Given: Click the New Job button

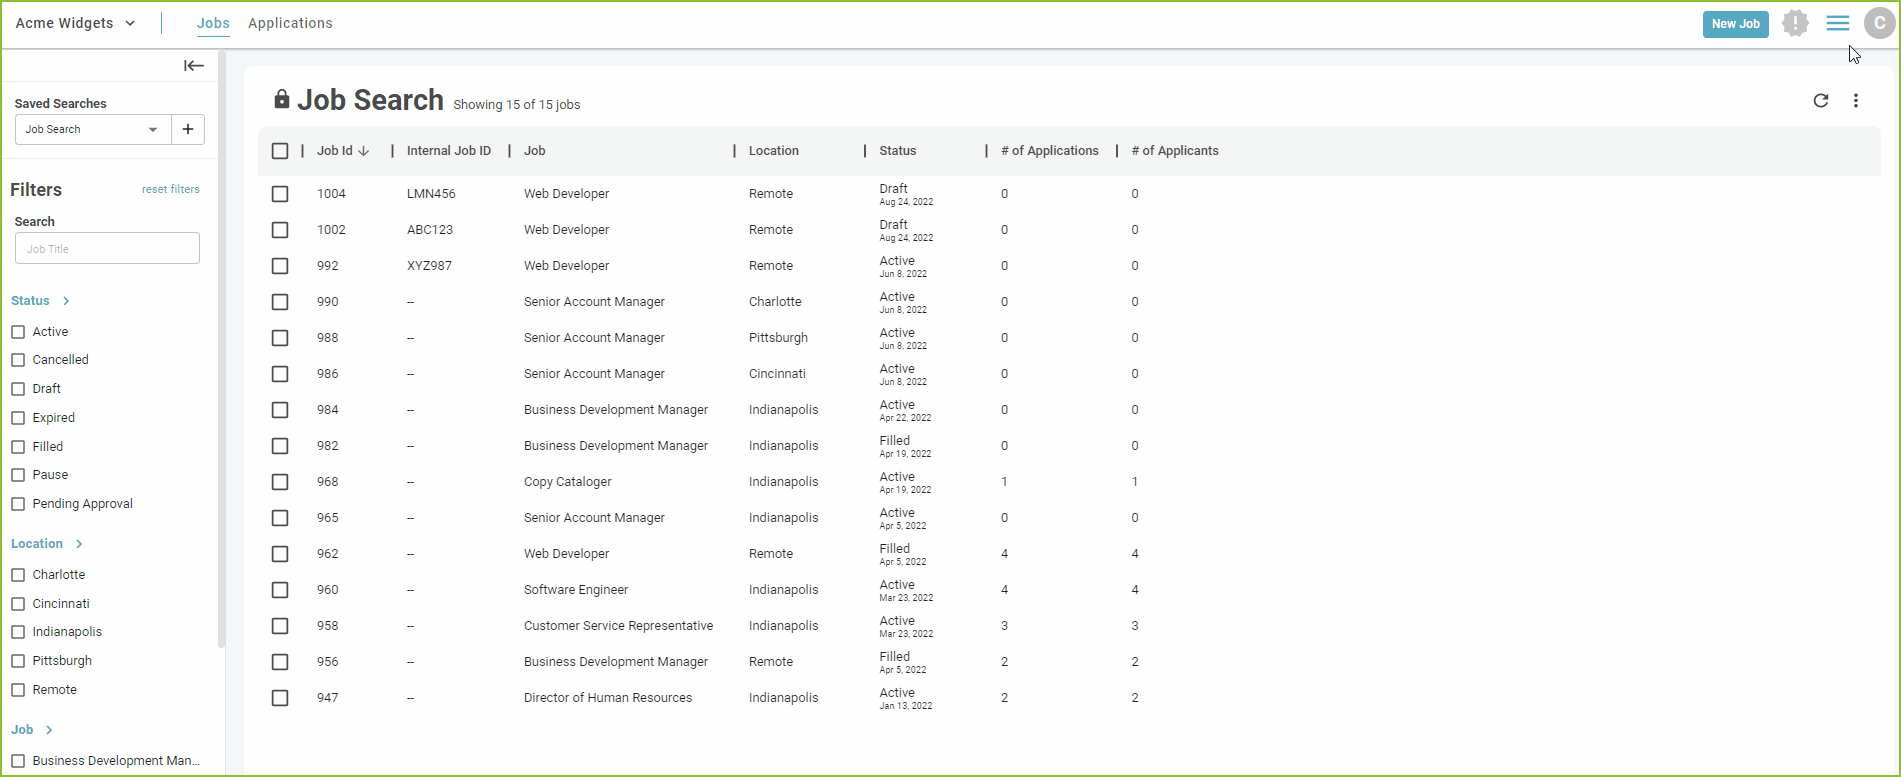Looking at the screenshot, I should (1736, 24).
